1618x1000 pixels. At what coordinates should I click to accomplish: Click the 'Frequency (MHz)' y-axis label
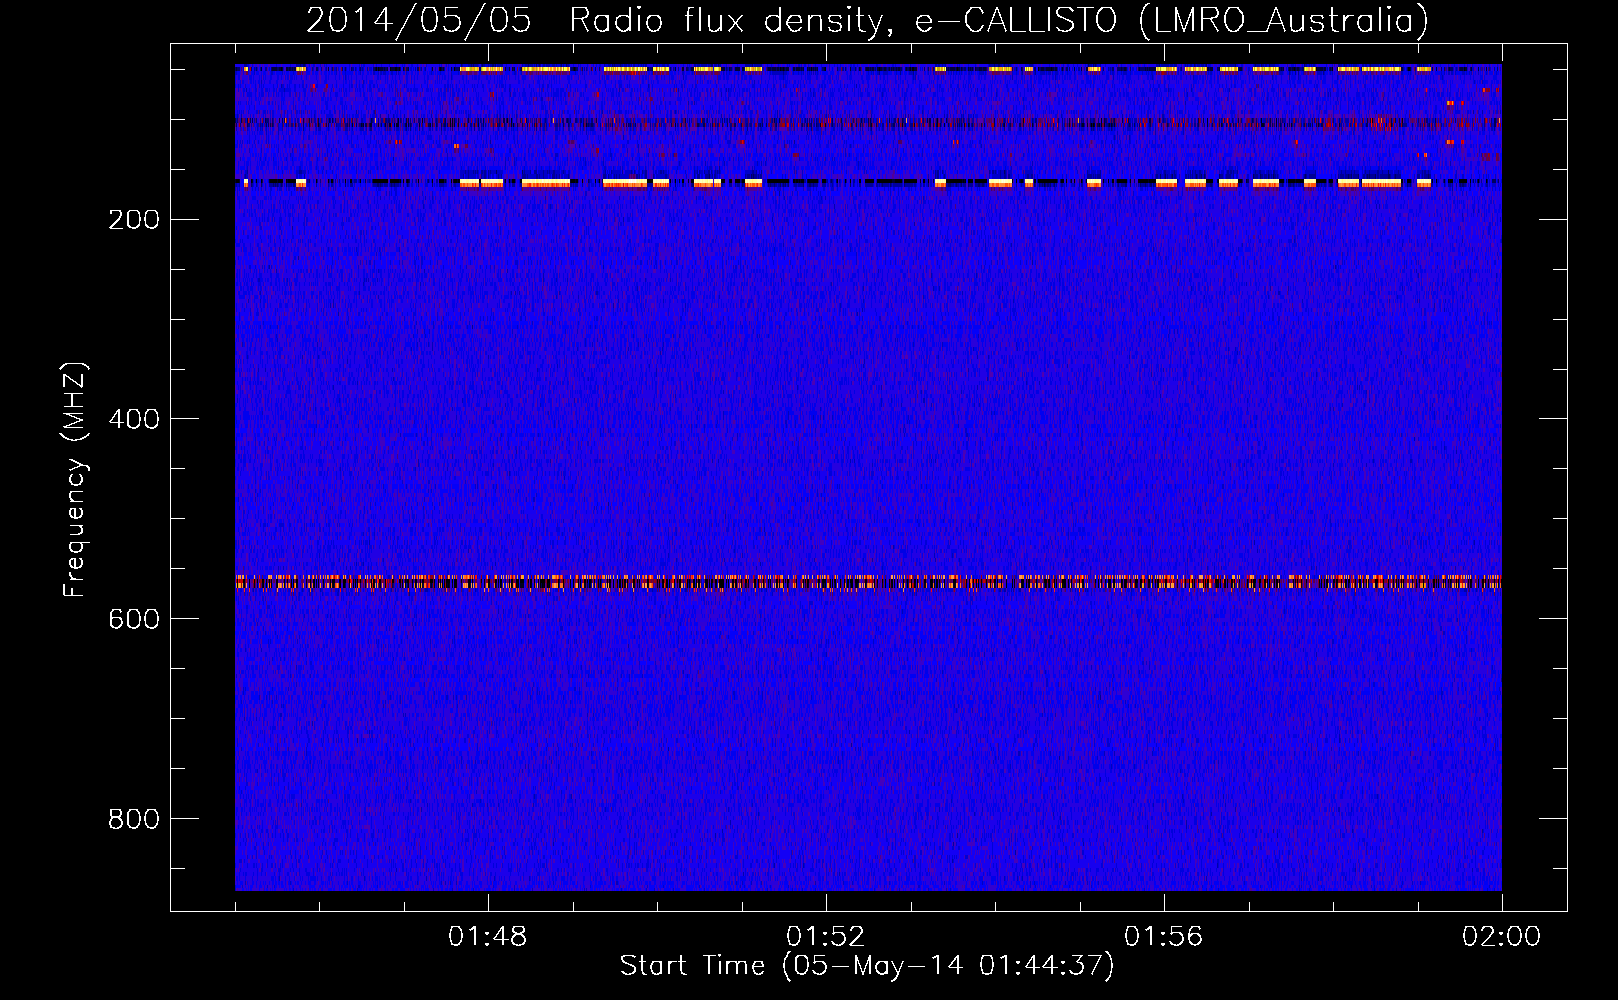click(75, 479)
